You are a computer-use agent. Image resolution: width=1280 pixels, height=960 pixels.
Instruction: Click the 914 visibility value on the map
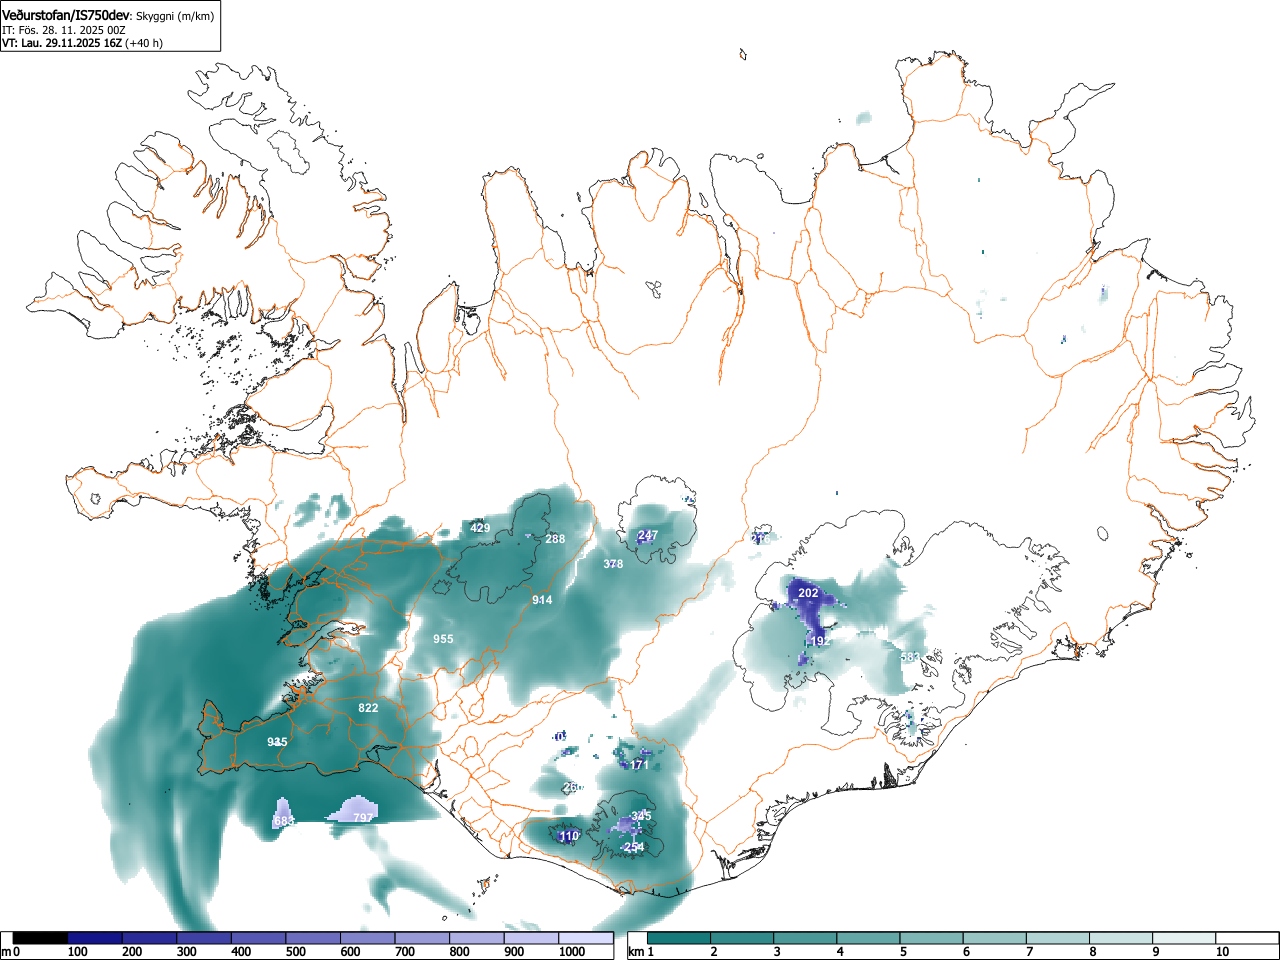[x=542, y=600]
